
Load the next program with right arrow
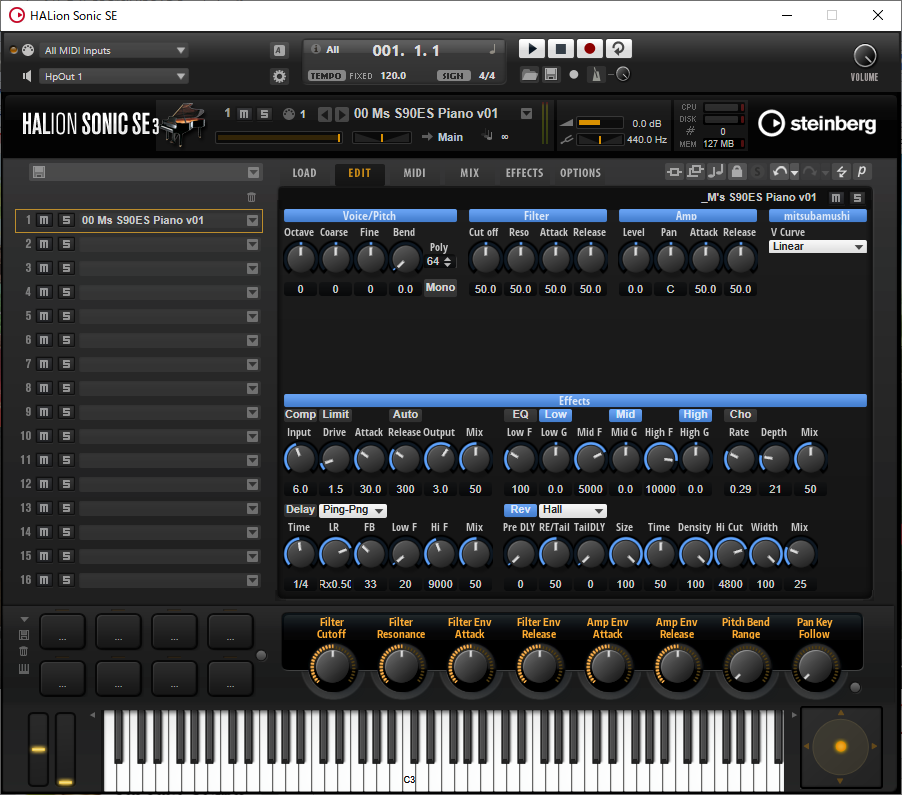[x=341, y=114]
